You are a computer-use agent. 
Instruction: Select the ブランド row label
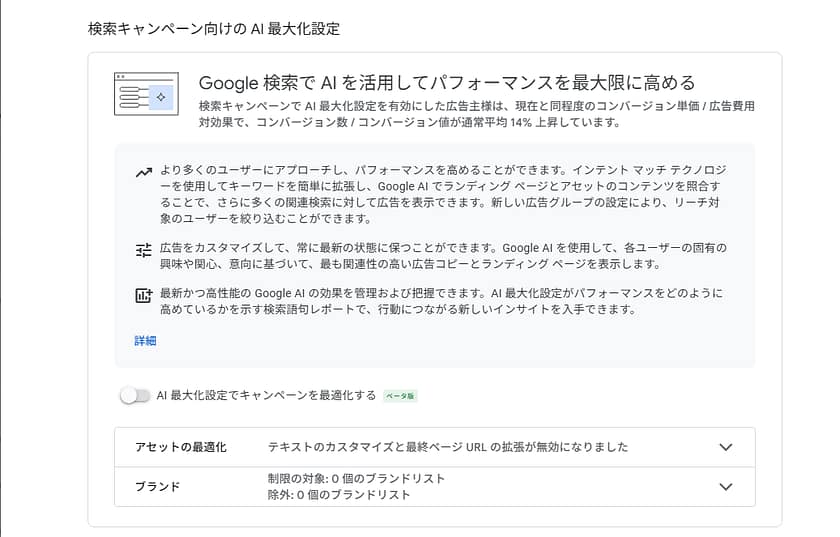pos(157,487)
